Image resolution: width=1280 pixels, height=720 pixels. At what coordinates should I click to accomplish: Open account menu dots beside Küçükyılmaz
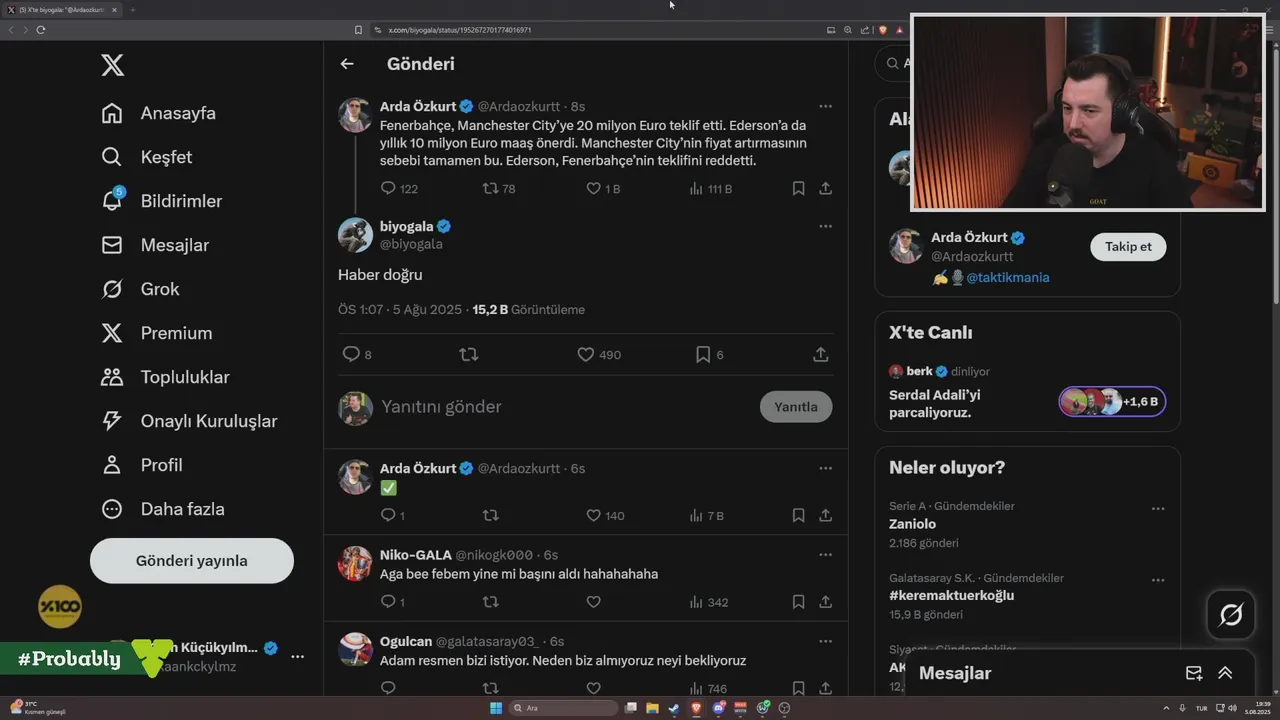297,657
